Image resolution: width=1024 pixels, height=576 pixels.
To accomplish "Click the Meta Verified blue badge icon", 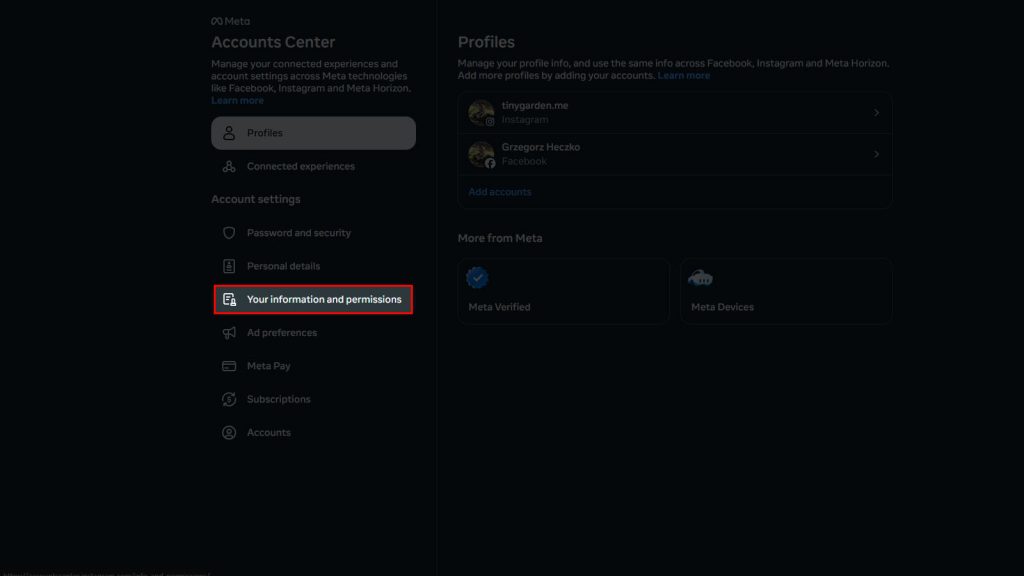I will point(478,278).
